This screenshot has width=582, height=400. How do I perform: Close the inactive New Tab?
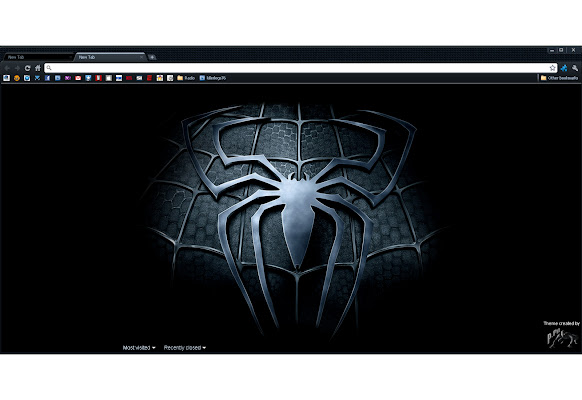pyautogui.click(x=71, y=57)
